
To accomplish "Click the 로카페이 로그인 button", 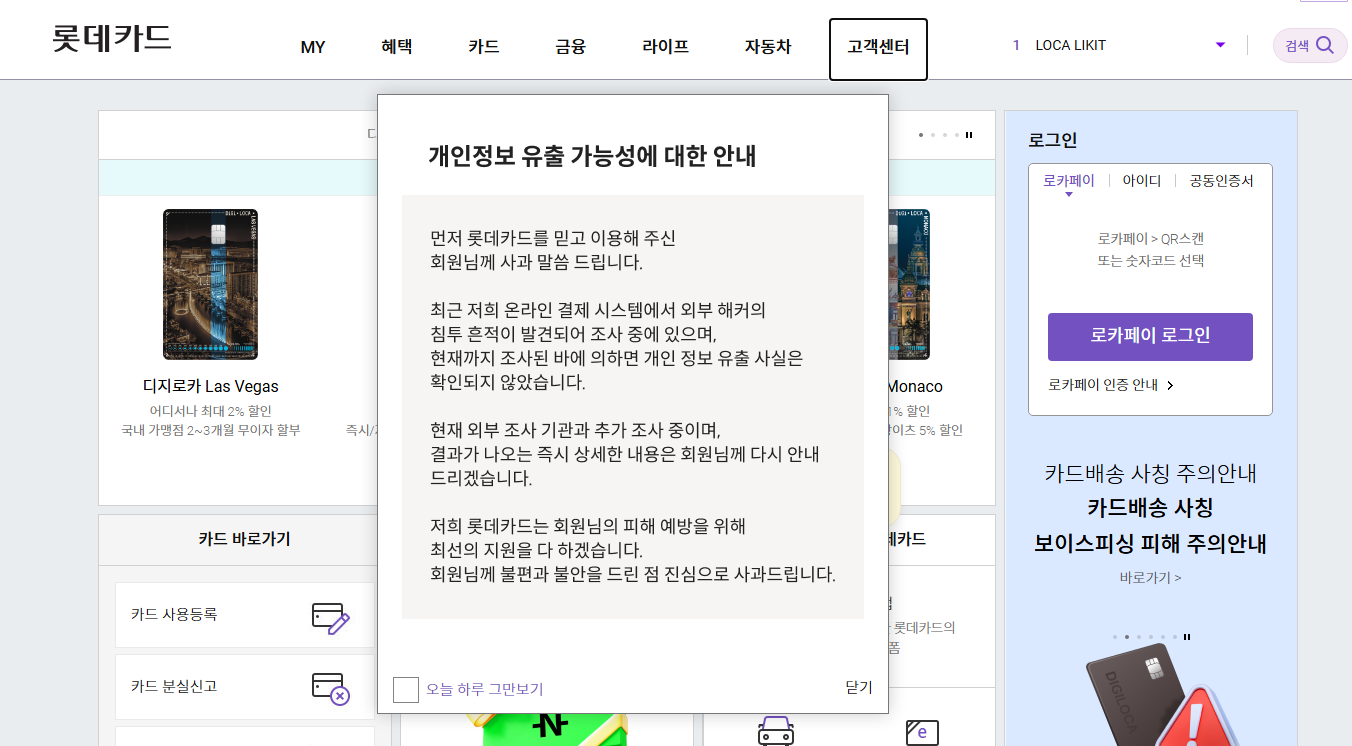I will pos(1150,336).
